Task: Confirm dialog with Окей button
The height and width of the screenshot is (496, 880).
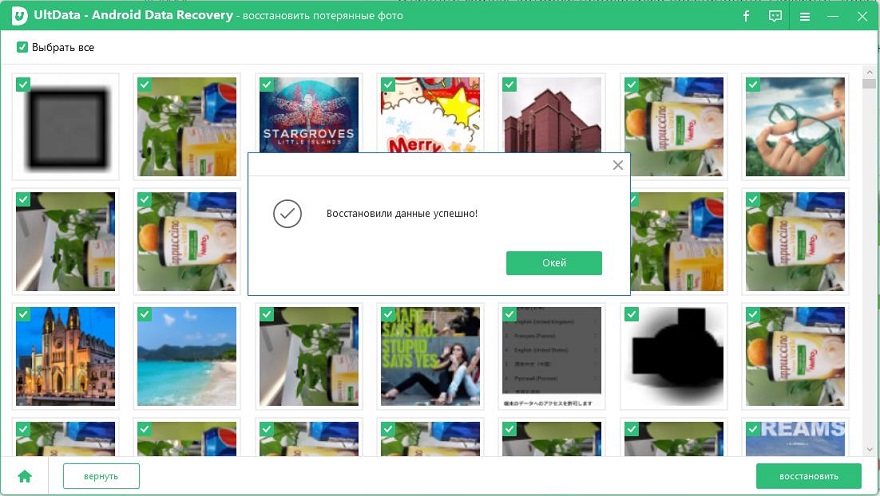Action: point(554,263)
